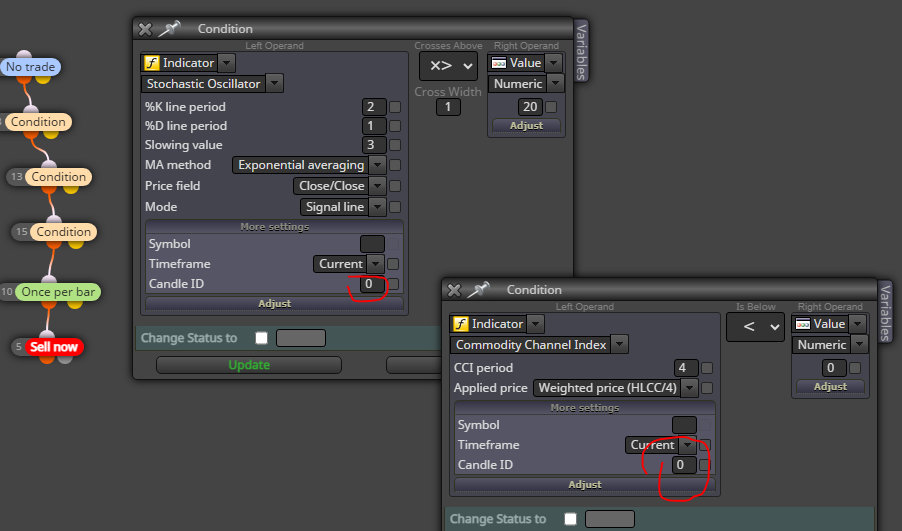The height and width of the screenshot is (531, 902).
Task: Click the pin icon in the CCI Condition window
Action: [478, 289]
